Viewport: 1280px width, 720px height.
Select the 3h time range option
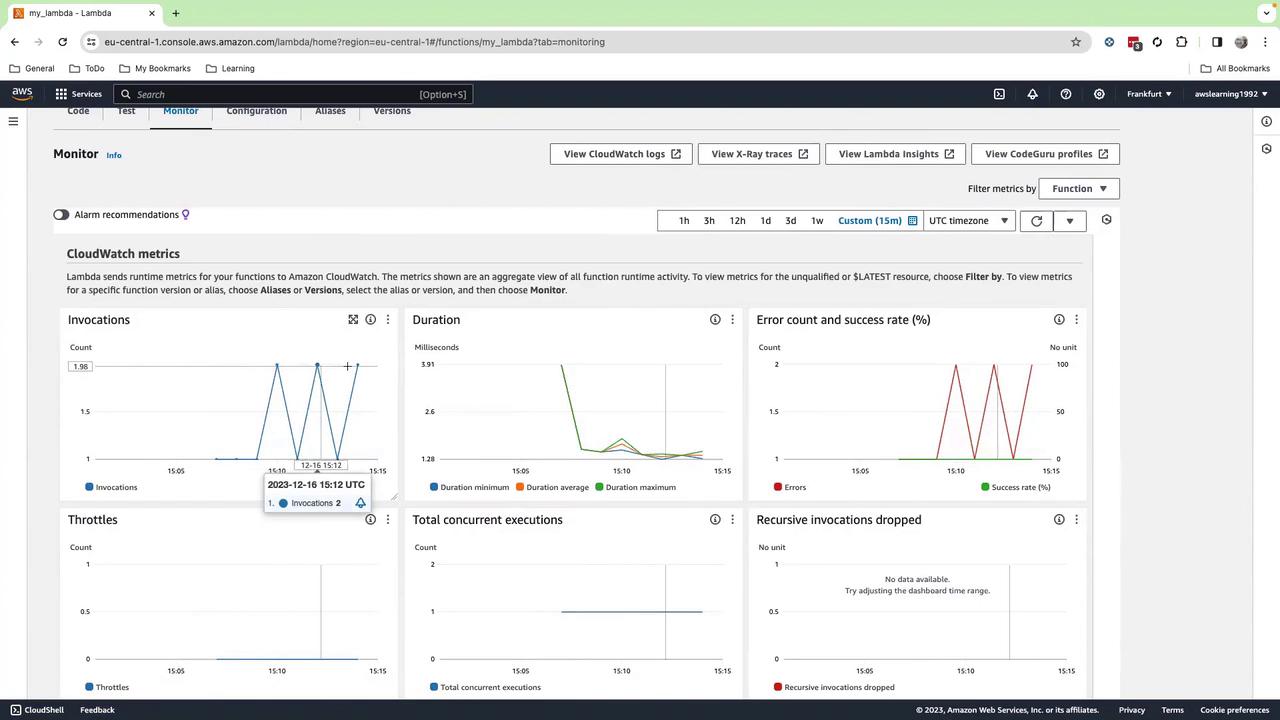tap(709, 221)
